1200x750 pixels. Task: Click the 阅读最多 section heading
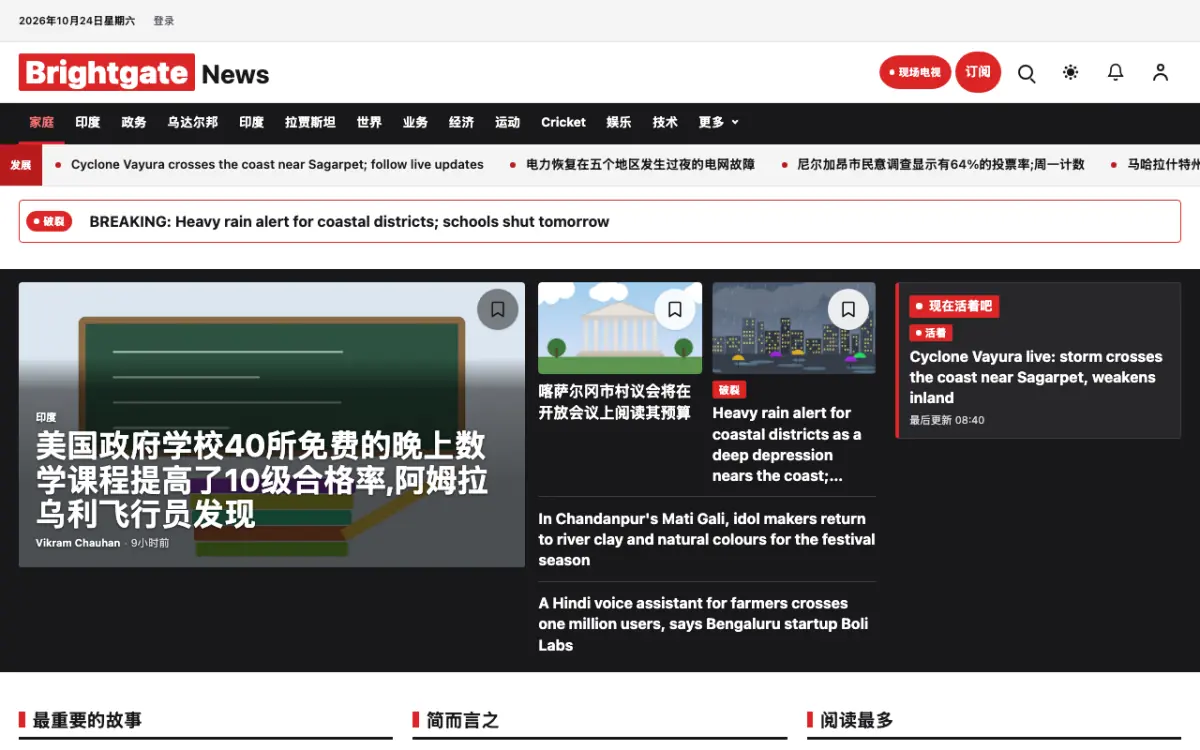(x=857, y=720)
